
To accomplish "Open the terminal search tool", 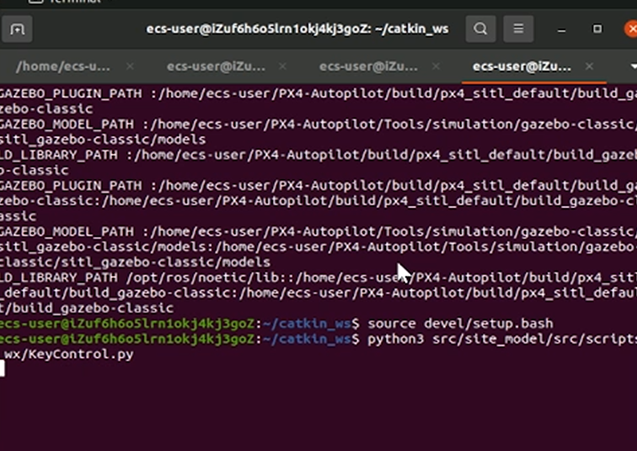I will tap(481, 29).
